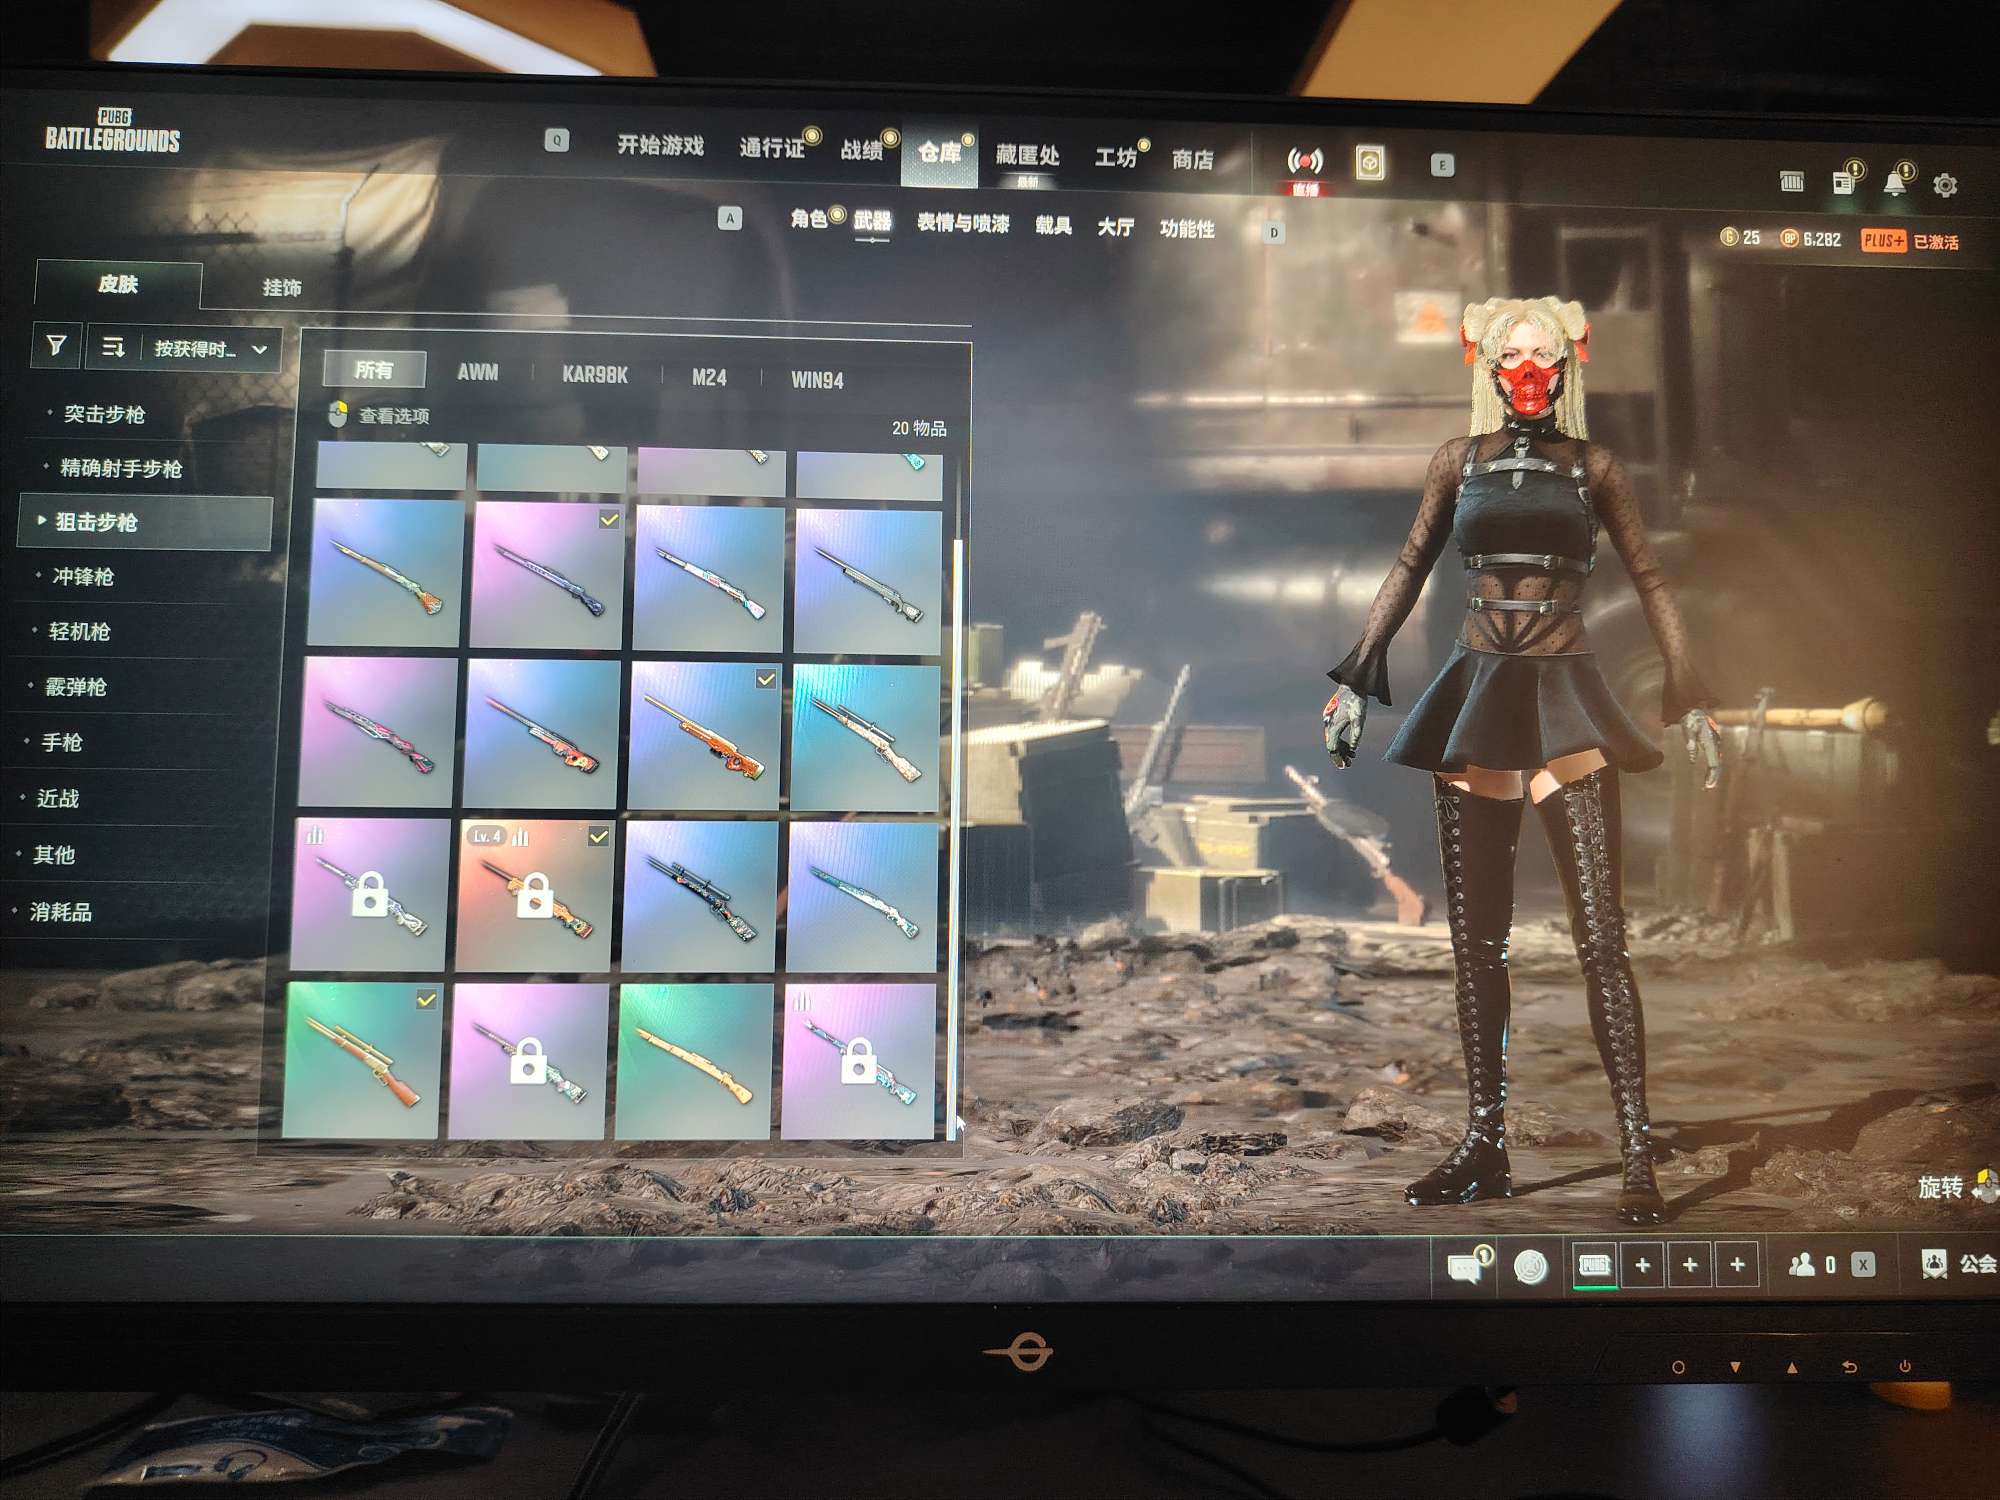
Task: Show all skins with 所有 filter
Action: point(374,370)
